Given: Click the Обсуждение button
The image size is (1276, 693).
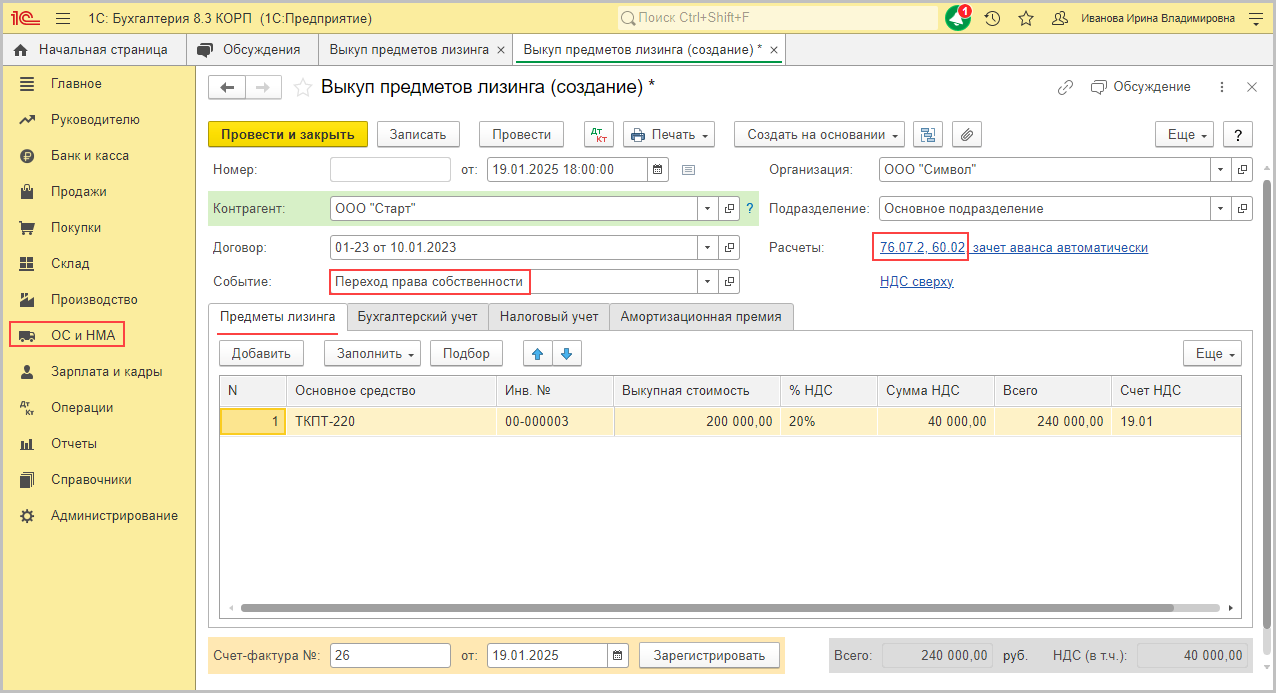Looking at the screenshot, I should coord(1140,87).
